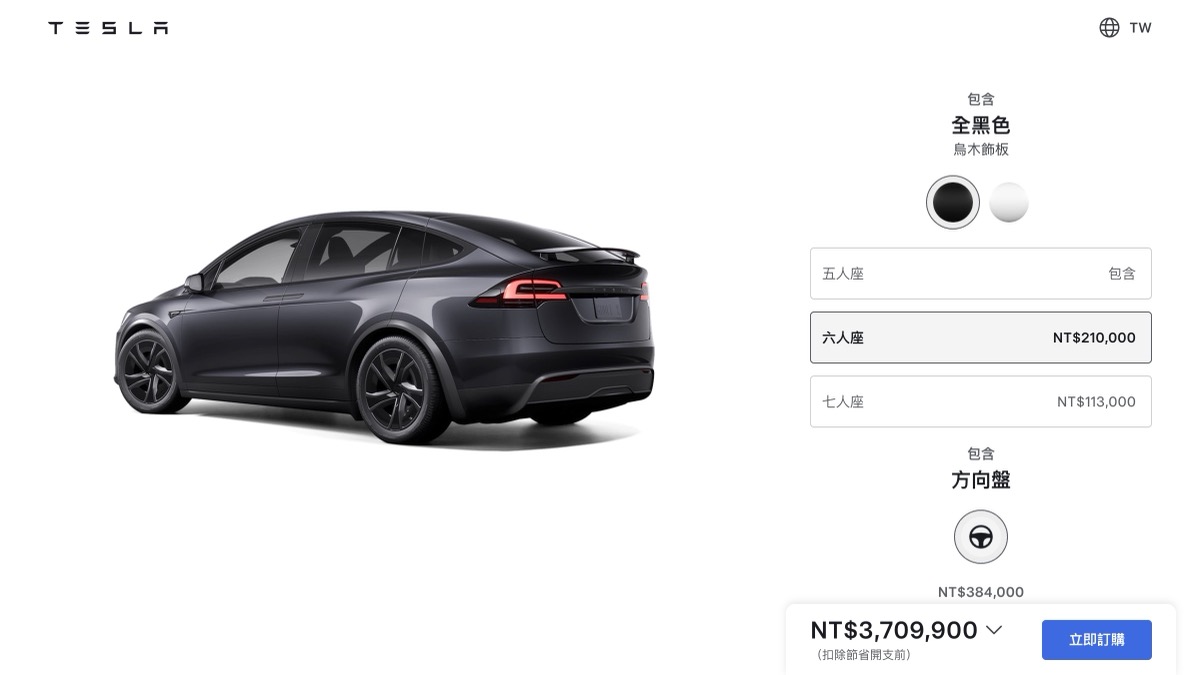This screenshot has height=675, width=1200.
Task: Click the Tesla logo
Action: click(x=108, y=28)
